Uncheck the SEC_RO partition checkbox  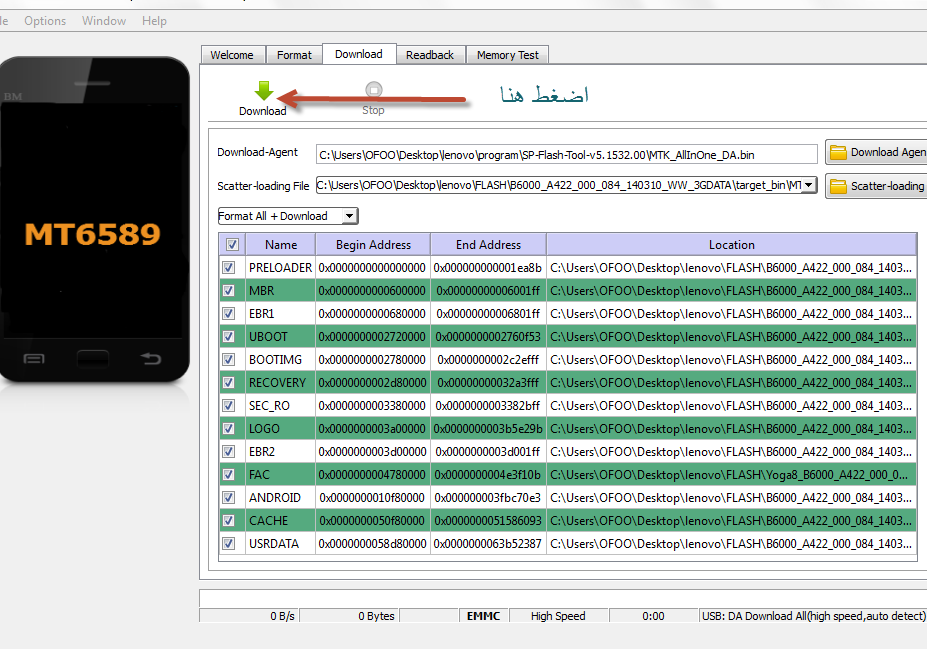coord(228,405)
